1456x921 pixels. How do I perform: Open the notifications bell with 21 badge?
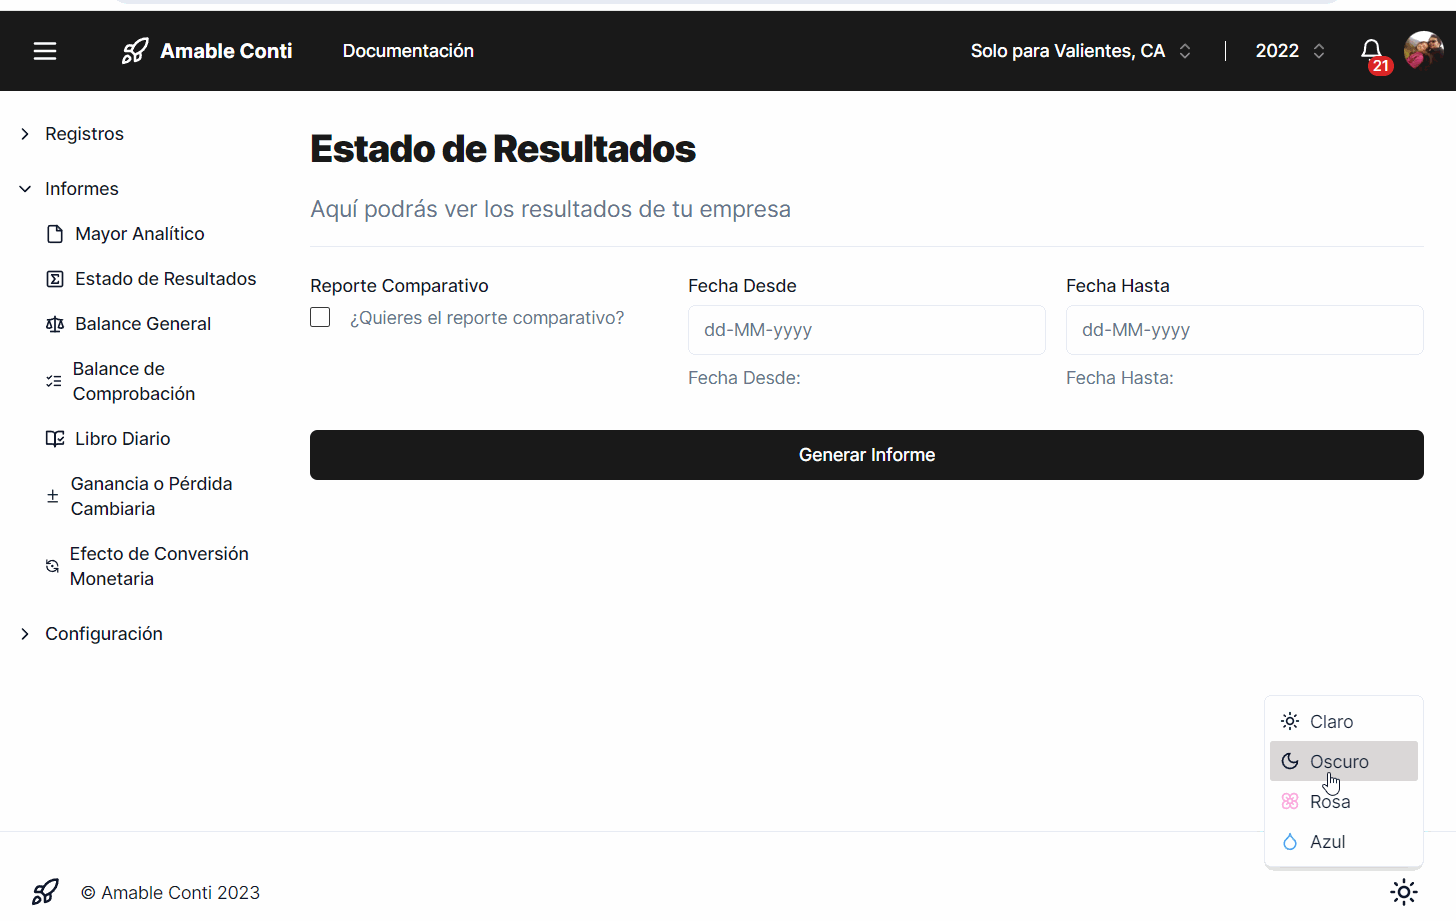1372,51
